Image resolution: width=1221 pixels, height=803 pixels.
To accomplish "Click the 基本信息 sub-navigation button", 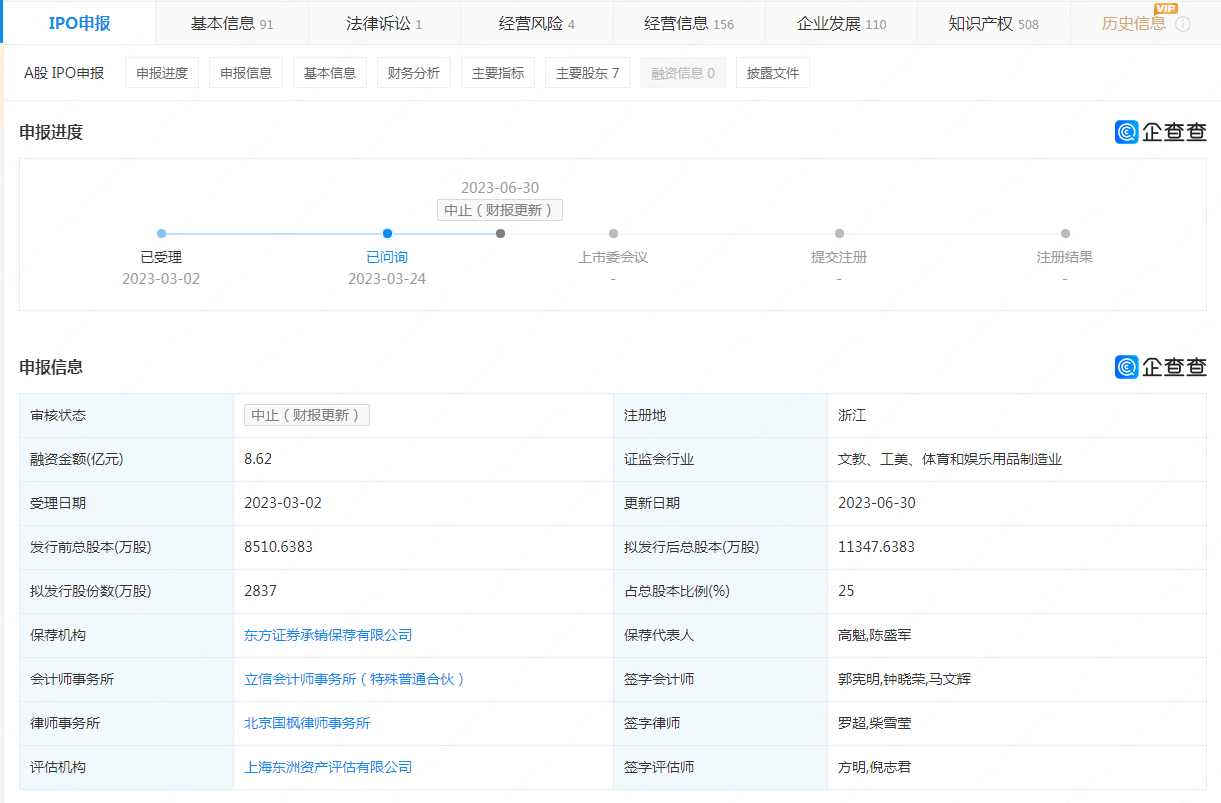I will point(330,73).
